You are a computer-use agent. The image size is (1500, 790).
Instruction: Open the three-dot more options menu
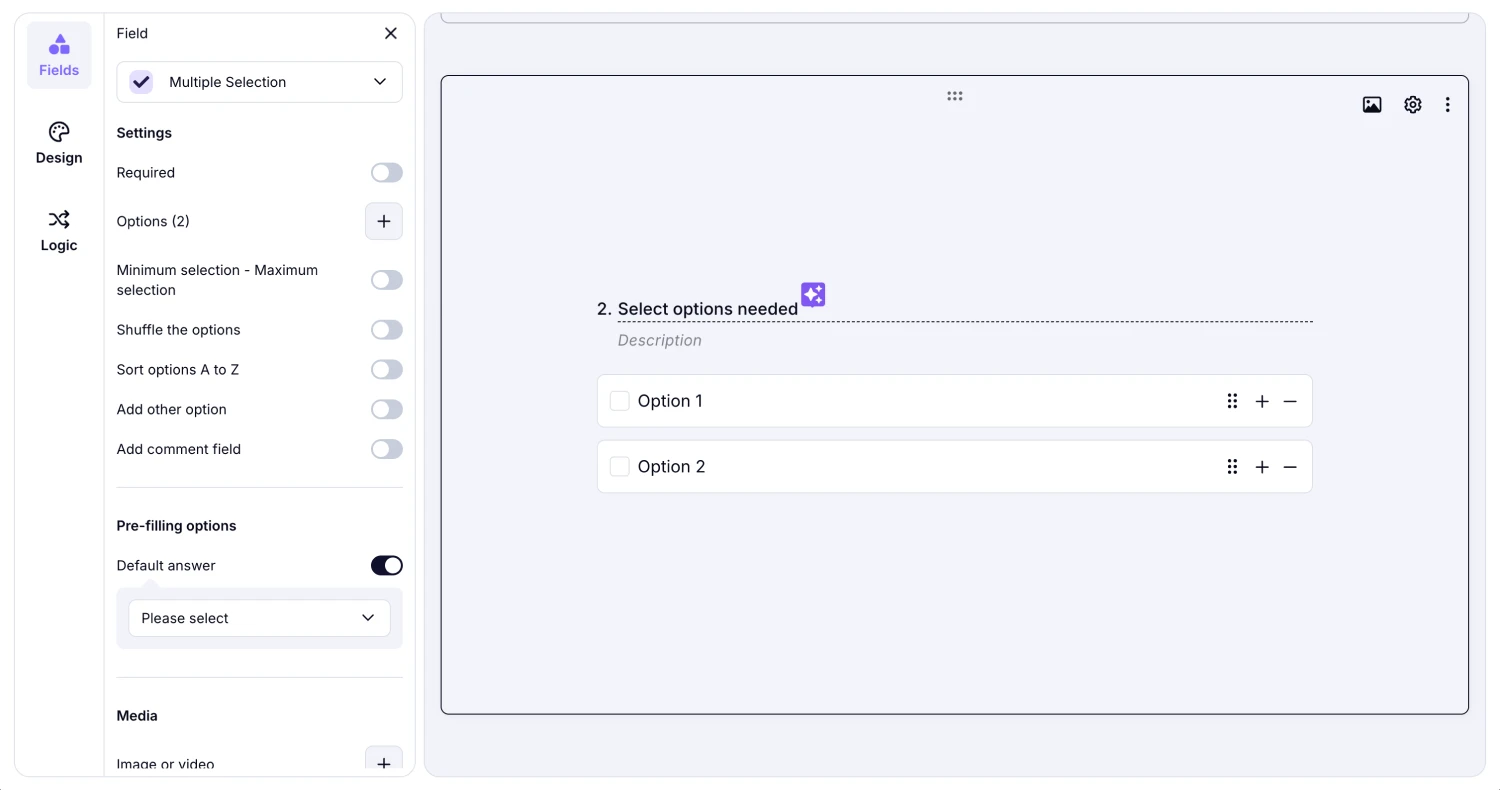pos(1447,105)
